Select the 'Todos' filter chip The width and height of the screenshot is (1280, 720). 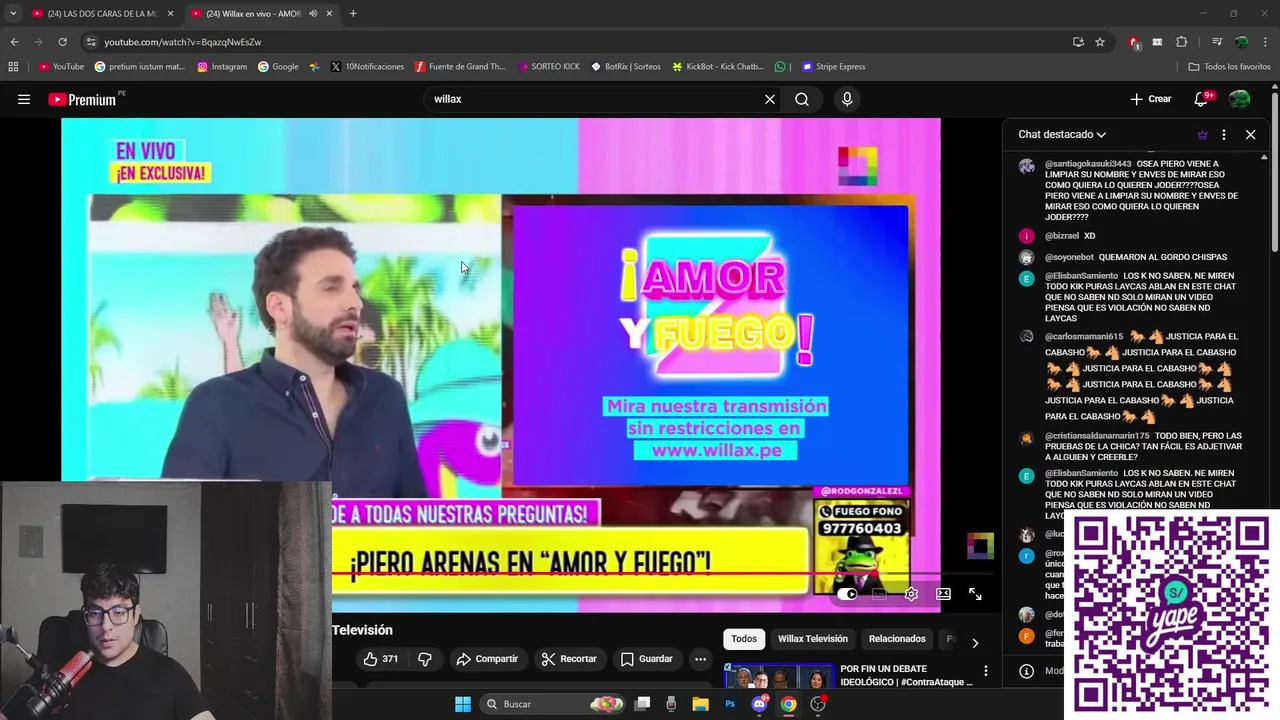point(744,639)
